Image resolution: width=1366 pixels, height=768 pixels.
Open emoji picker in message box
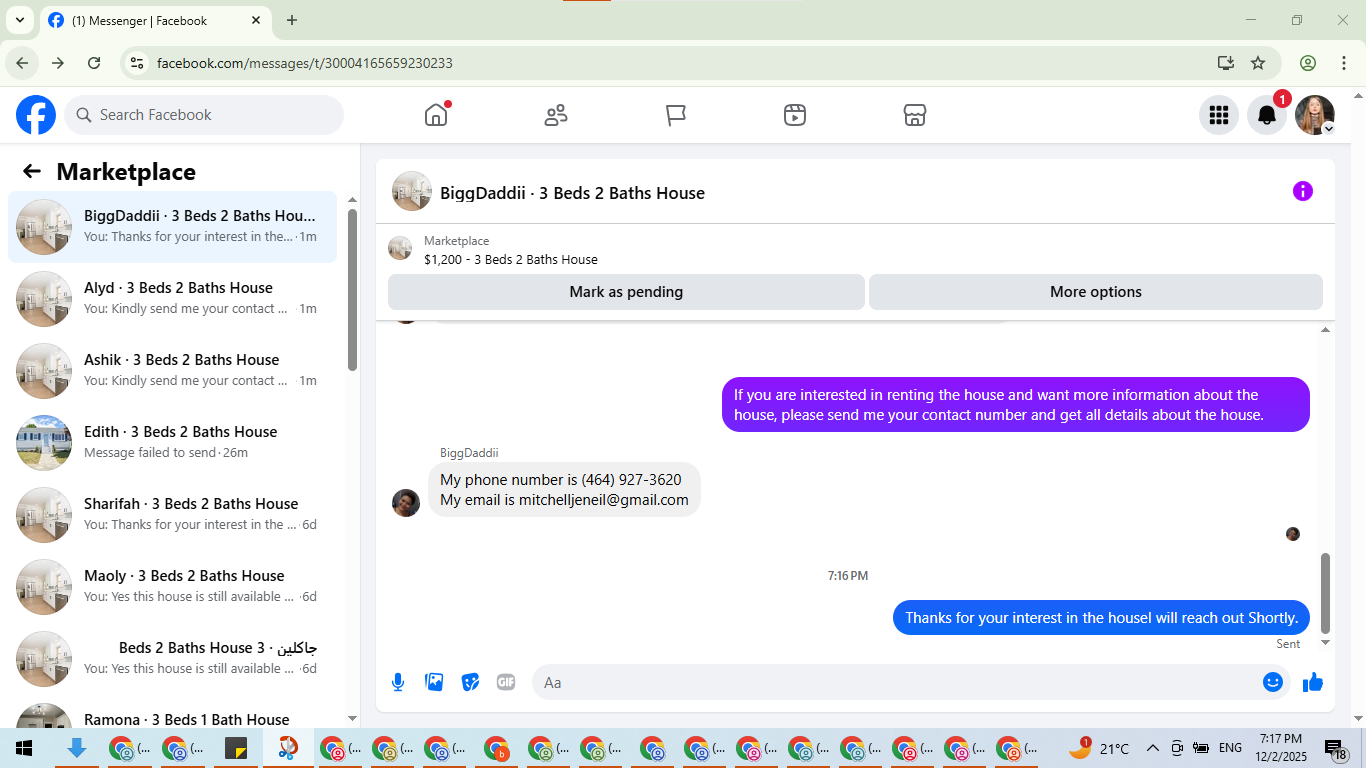point(1272,682)
